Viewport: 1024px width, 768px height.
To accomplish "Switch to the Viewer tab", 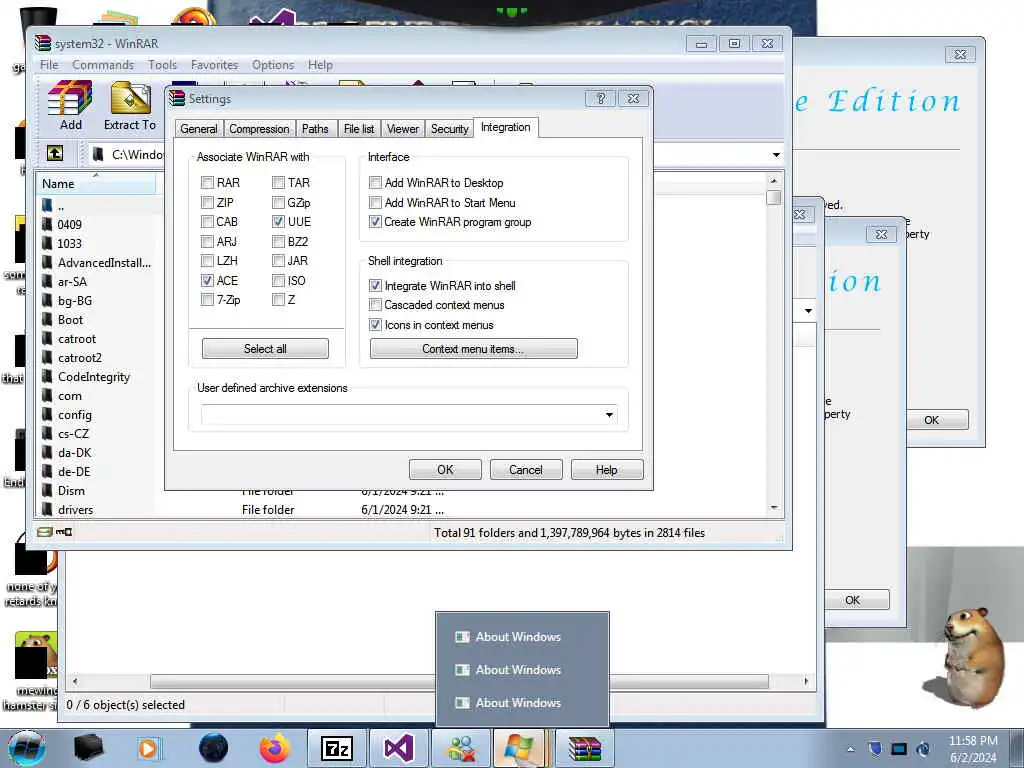I will tap(403, 129).
